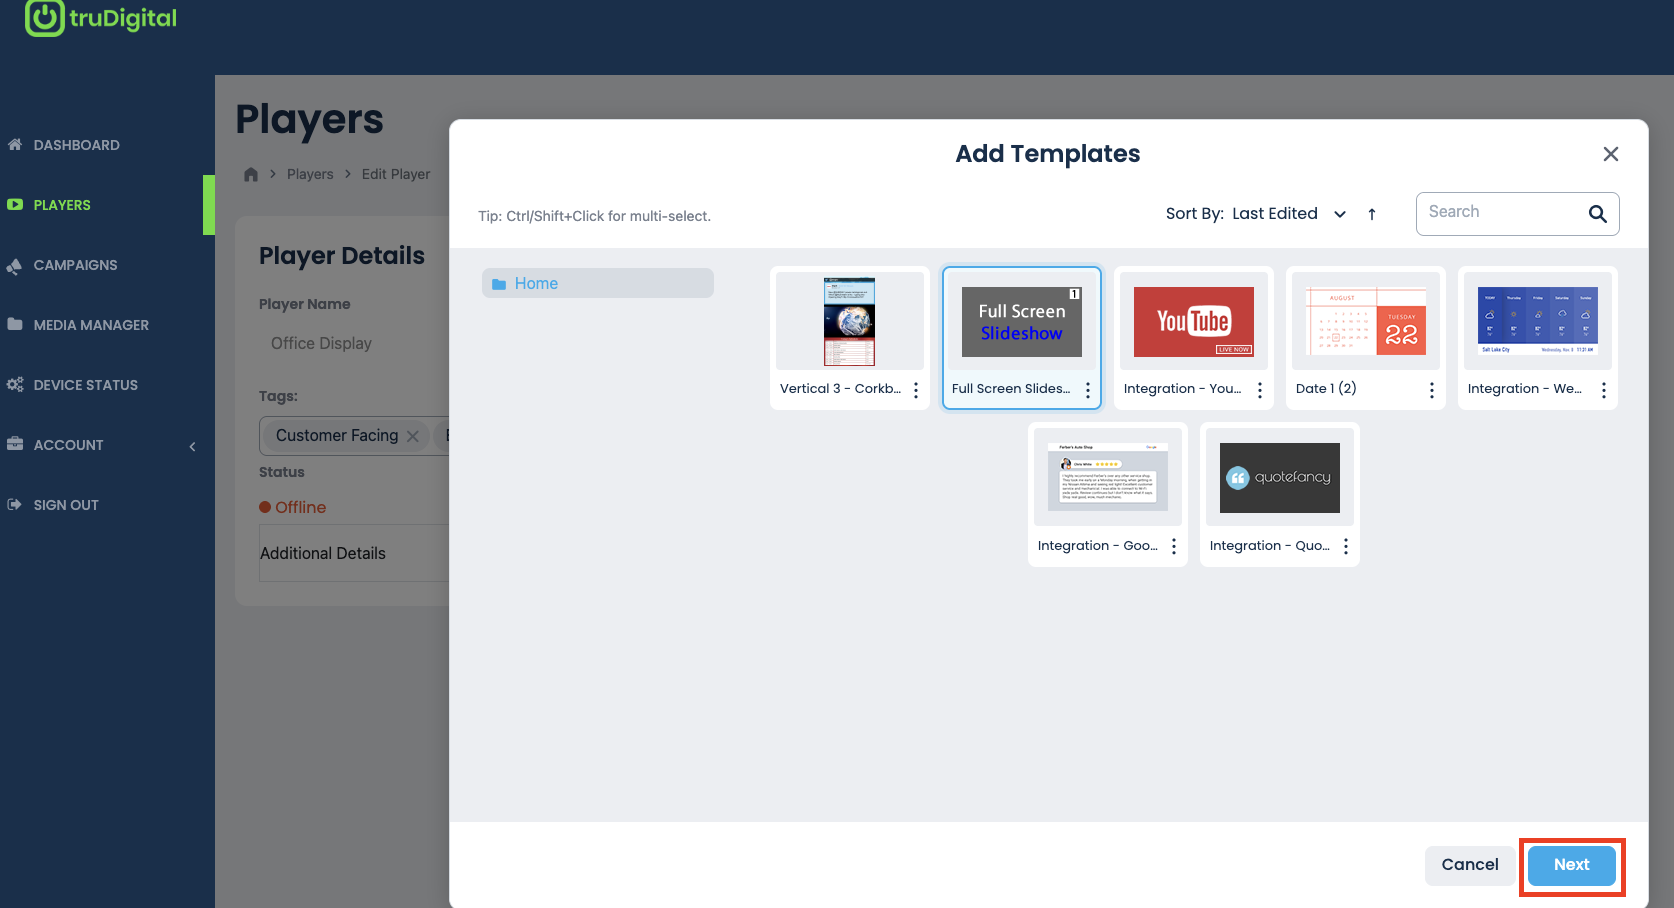Toggle the sort direction arrow

[1372, 214]
